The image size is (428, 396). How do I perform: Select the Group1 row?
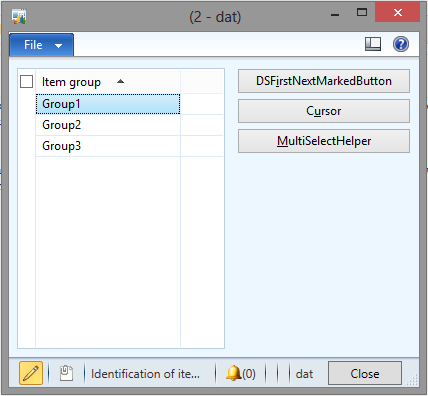[108, 104]
